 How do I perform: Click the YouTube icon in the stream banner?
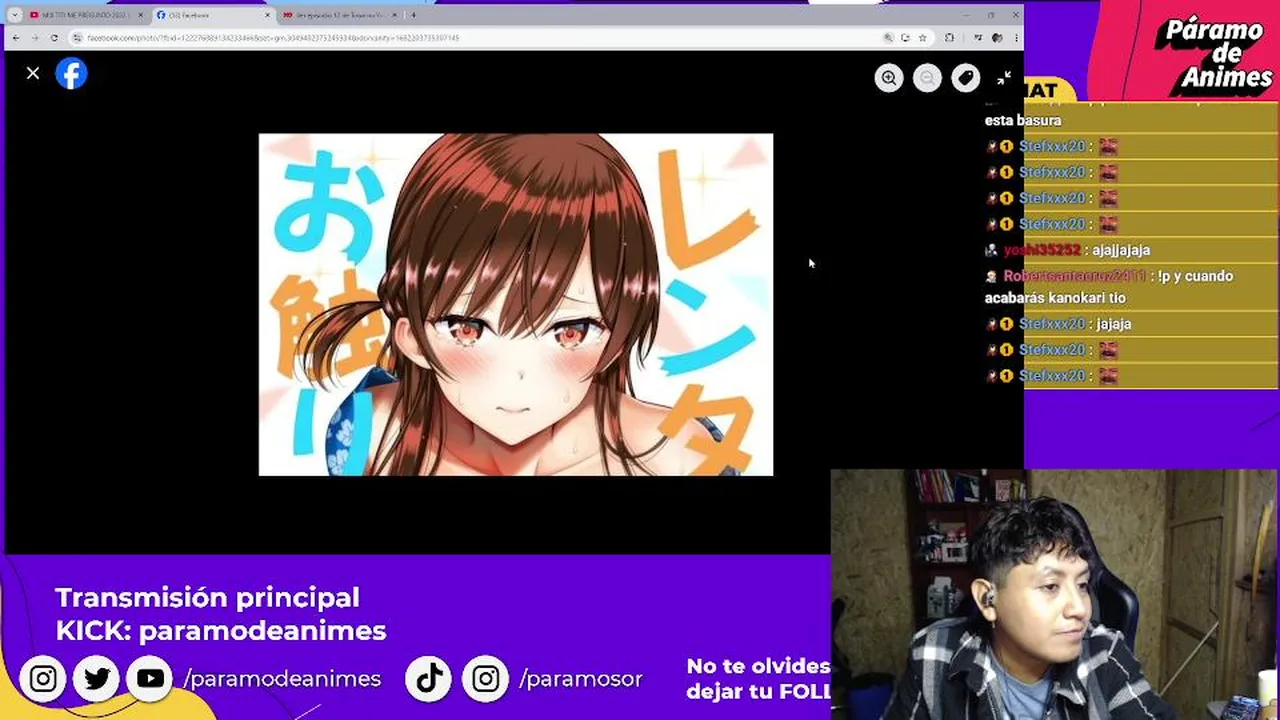coord(151,679)
